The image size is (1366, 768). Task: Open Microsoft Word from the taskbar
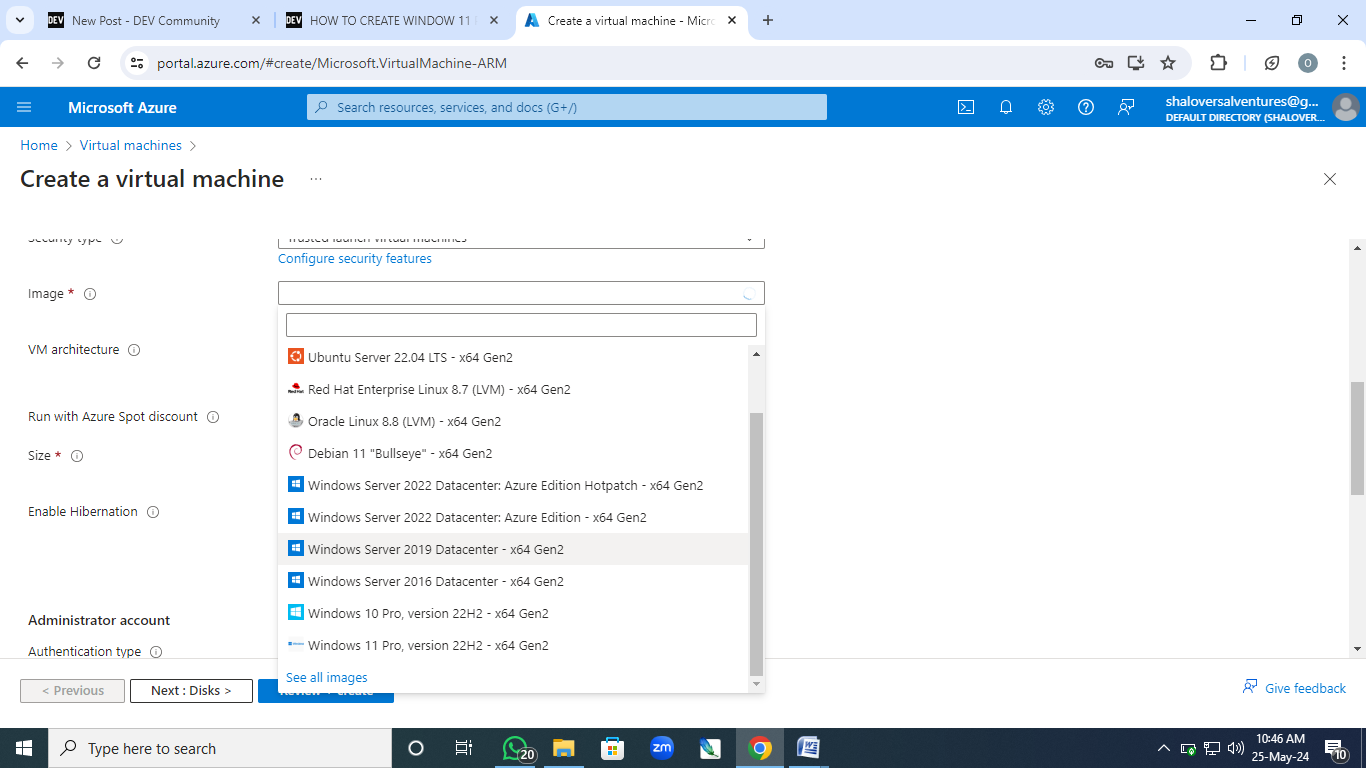click(x=809, y=748)
